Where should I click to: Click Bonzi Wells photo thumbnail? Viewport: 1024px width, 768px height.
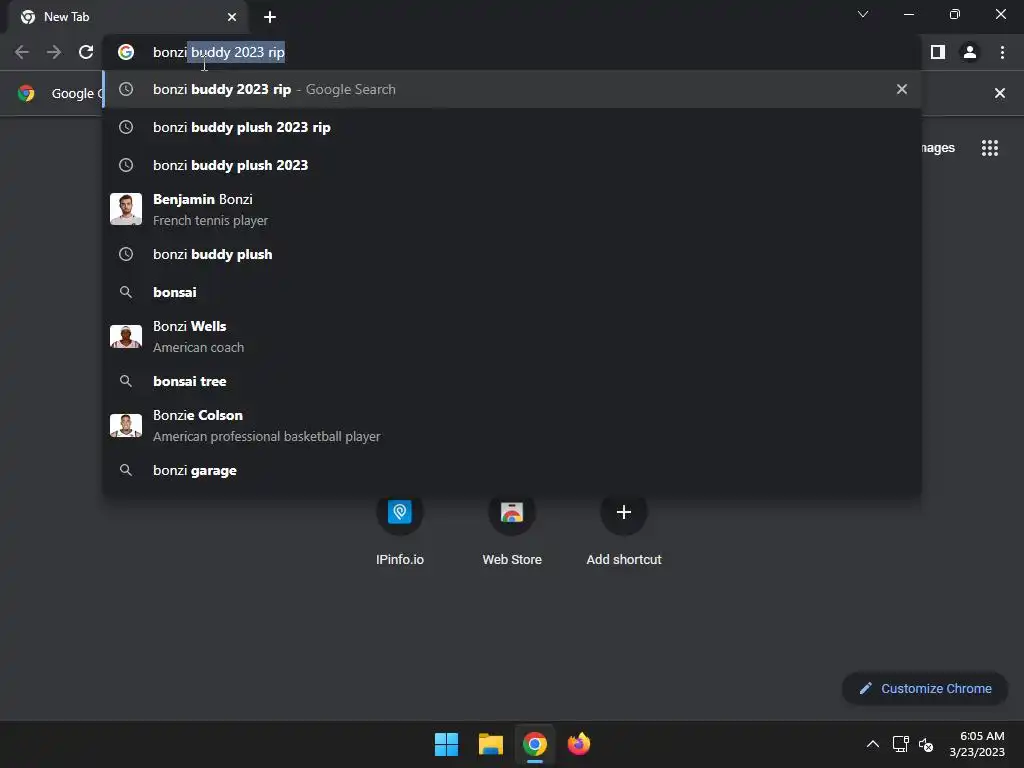click(126, 336)
